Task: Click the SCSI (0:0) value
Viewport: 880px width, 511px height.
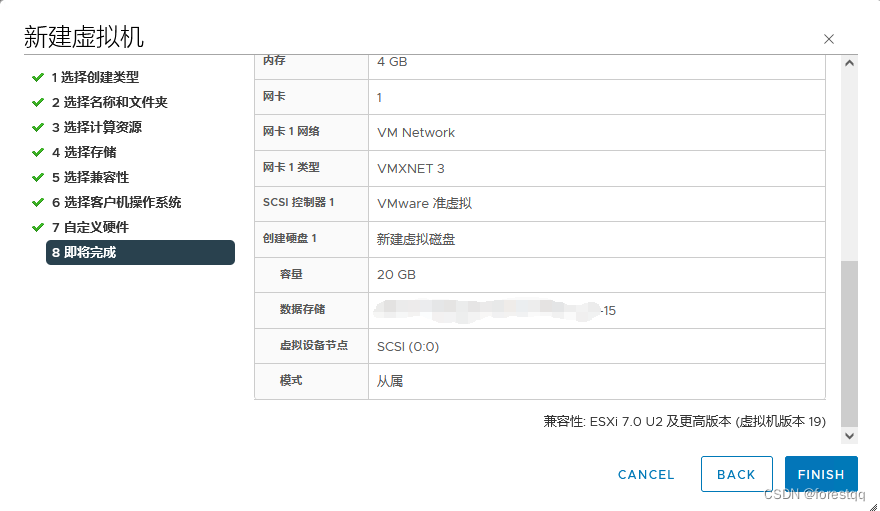Action: click(408, 347)
